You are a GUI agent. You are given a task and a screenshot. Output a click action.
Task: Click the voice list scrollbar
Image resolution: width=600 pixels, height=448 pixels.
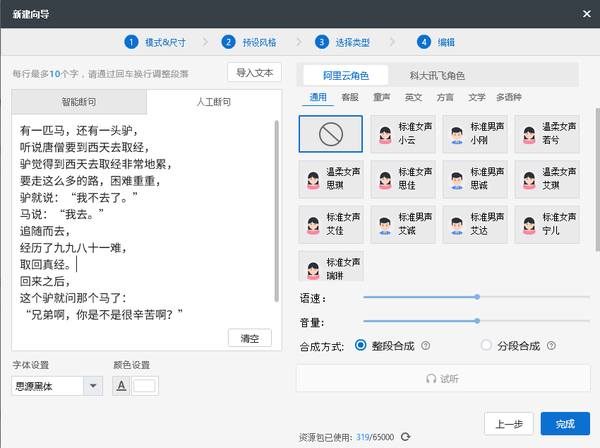pos(598,180)
